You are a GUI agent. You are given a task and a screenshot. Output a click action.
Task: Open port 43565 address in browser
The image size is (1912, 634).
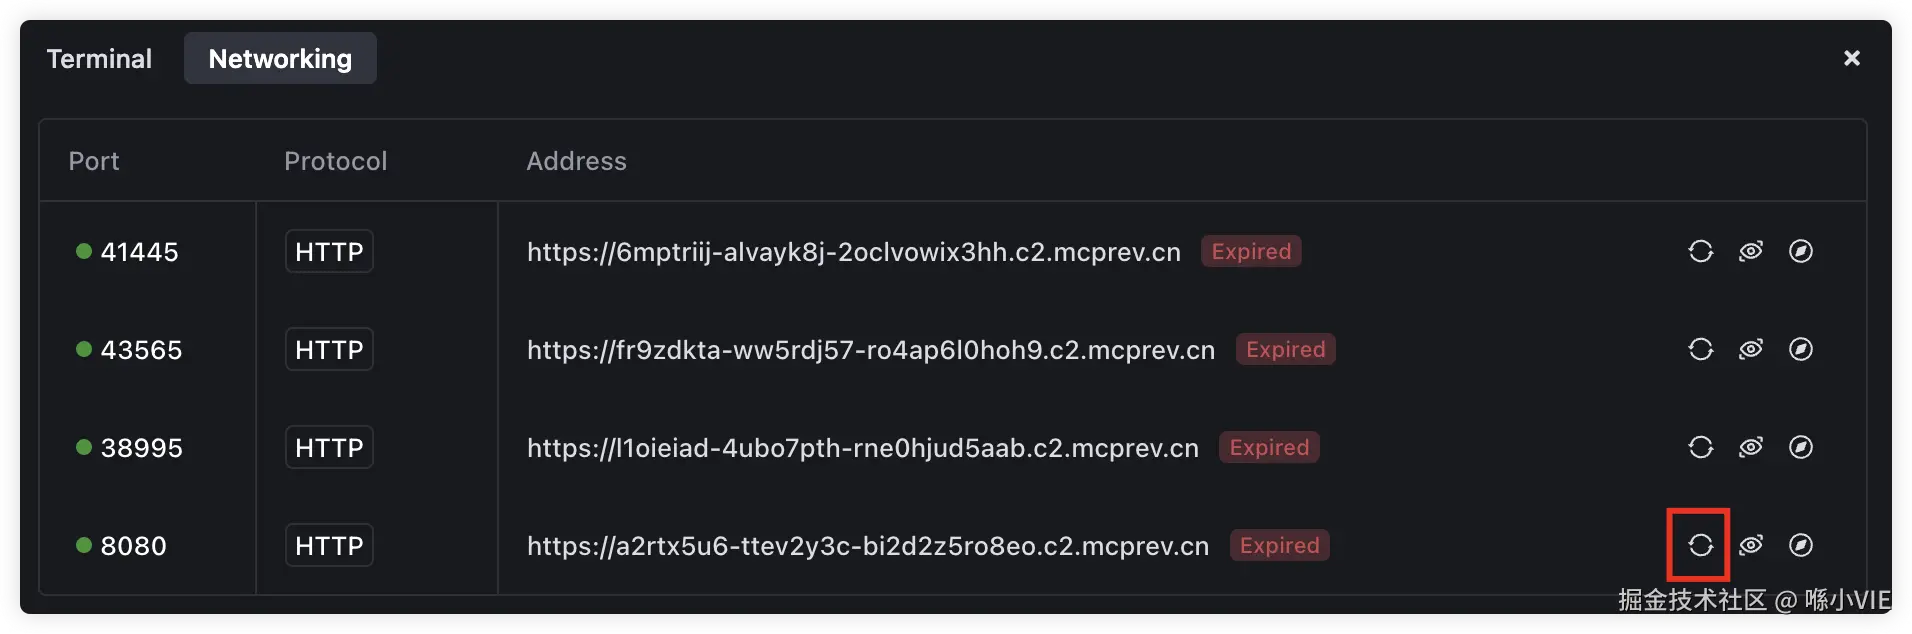coord(1800,349)
